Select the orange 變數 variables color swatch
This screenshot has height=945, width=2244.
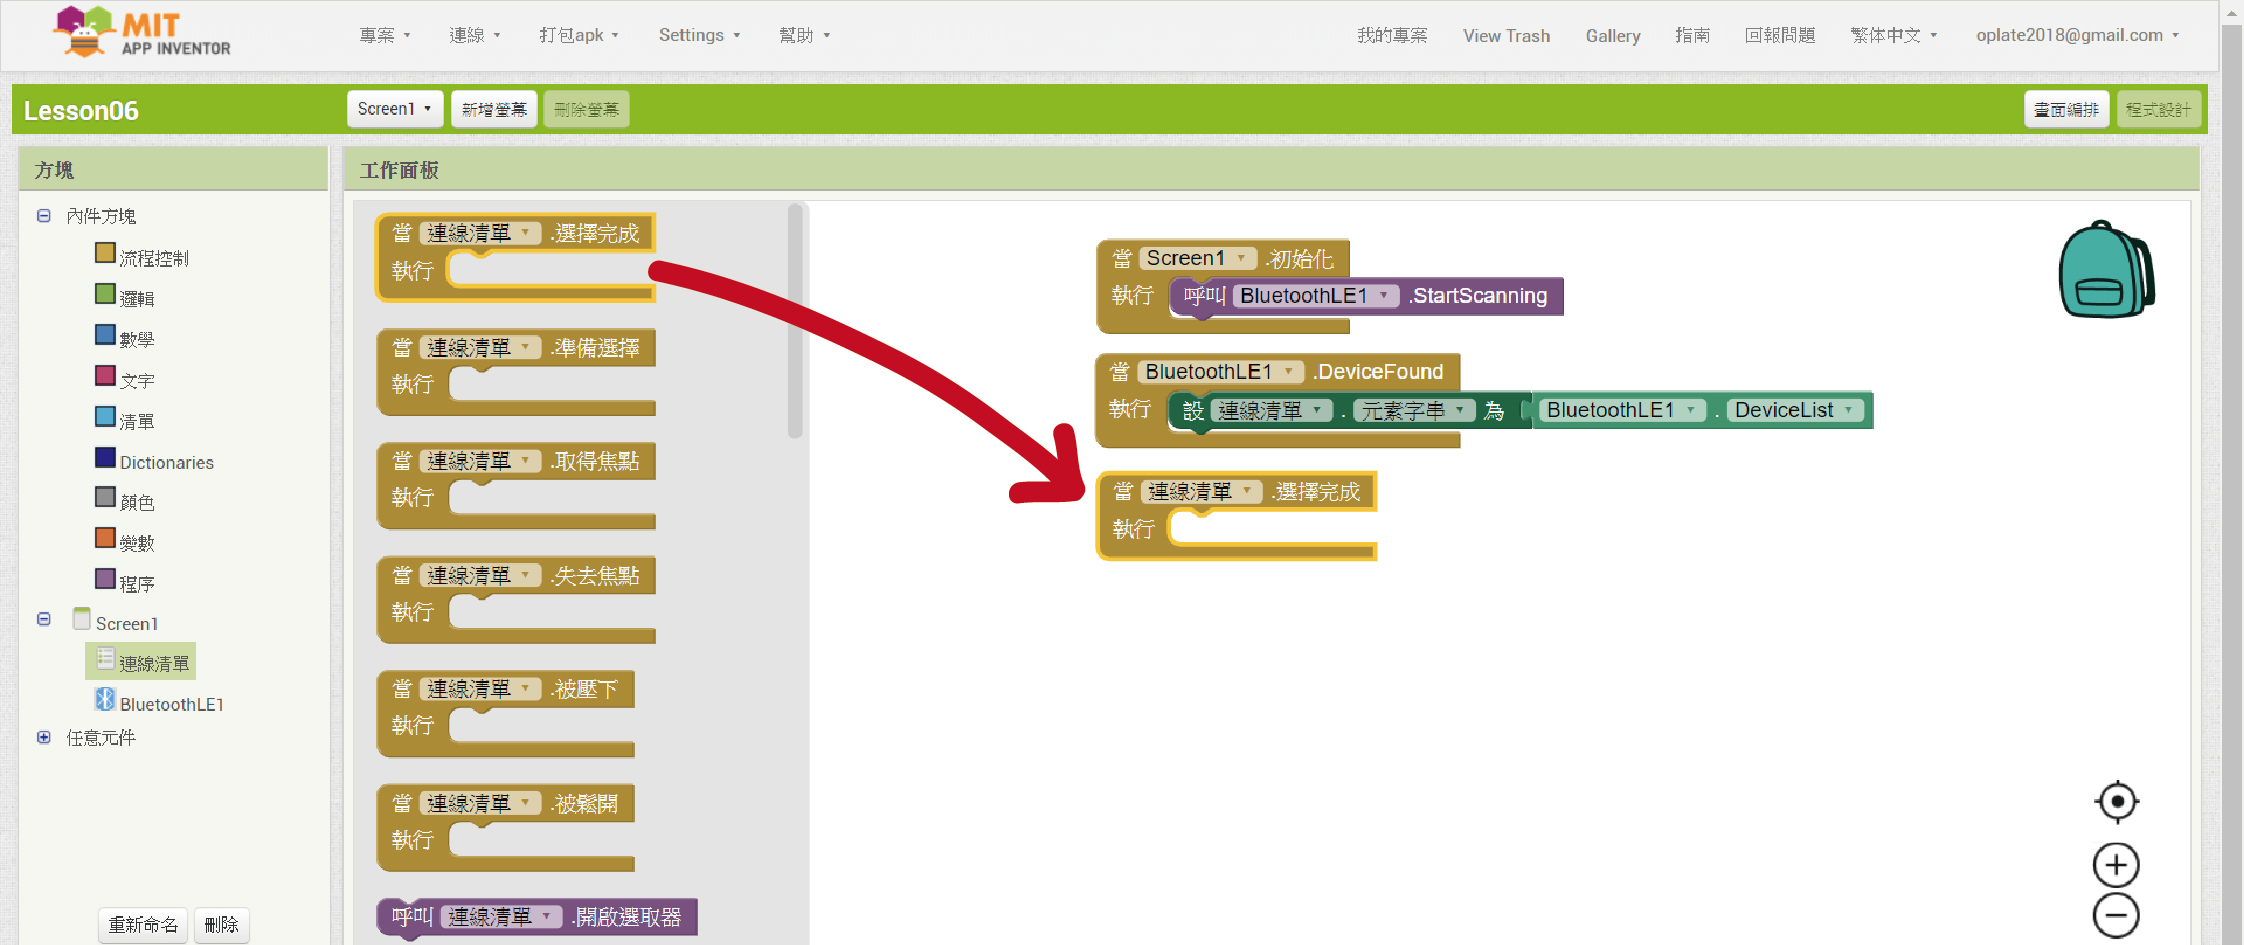[105, 538]
